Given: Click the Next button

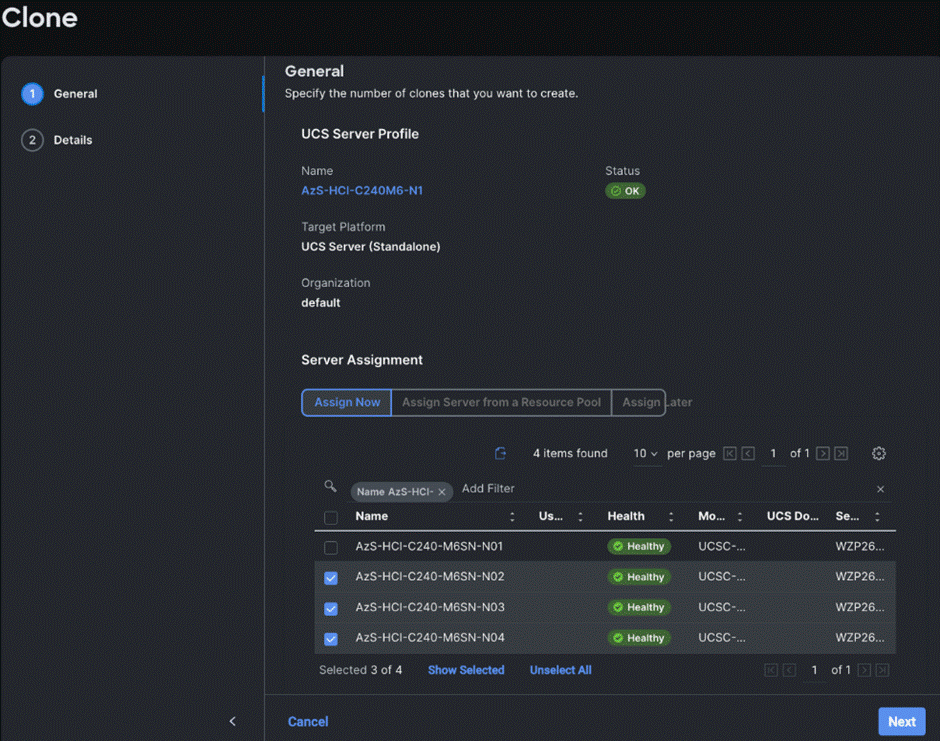Looking at the screenshot, I should pyautogui.click(x=901, y=721).
